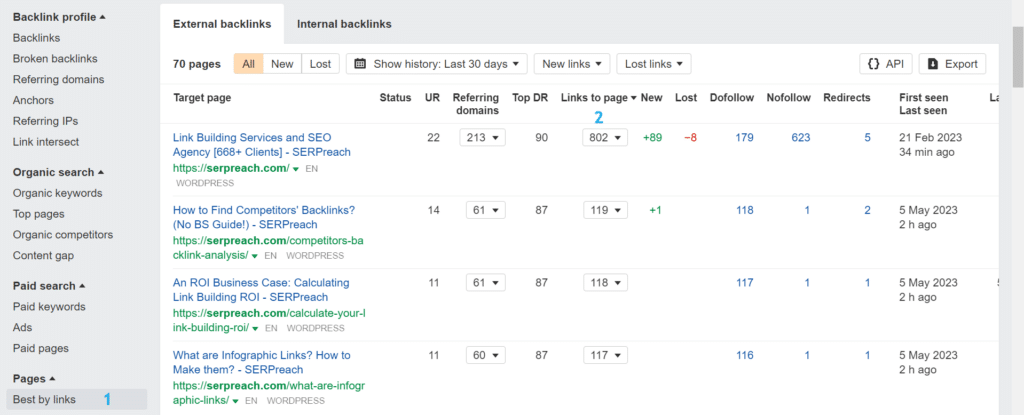Open Referring IPs report
Screen dimensions: 1024x415
[x=45, y=122]
